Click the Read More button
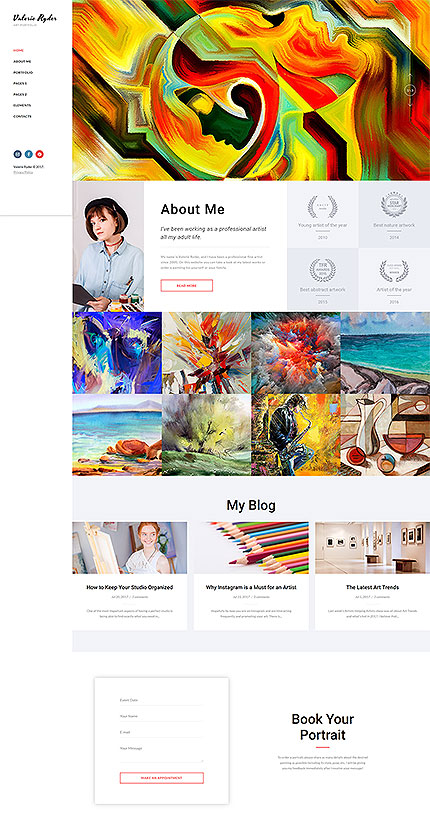Viewport: 430px width, 830px height. point(186,285)
